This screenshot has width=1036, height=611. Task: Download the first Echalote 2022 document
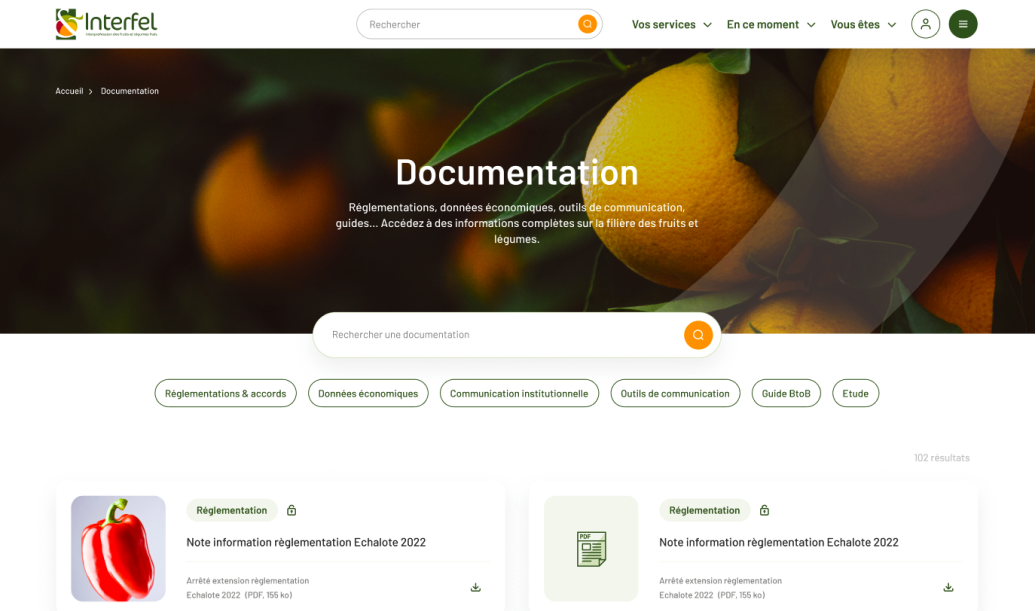(476, 588)
